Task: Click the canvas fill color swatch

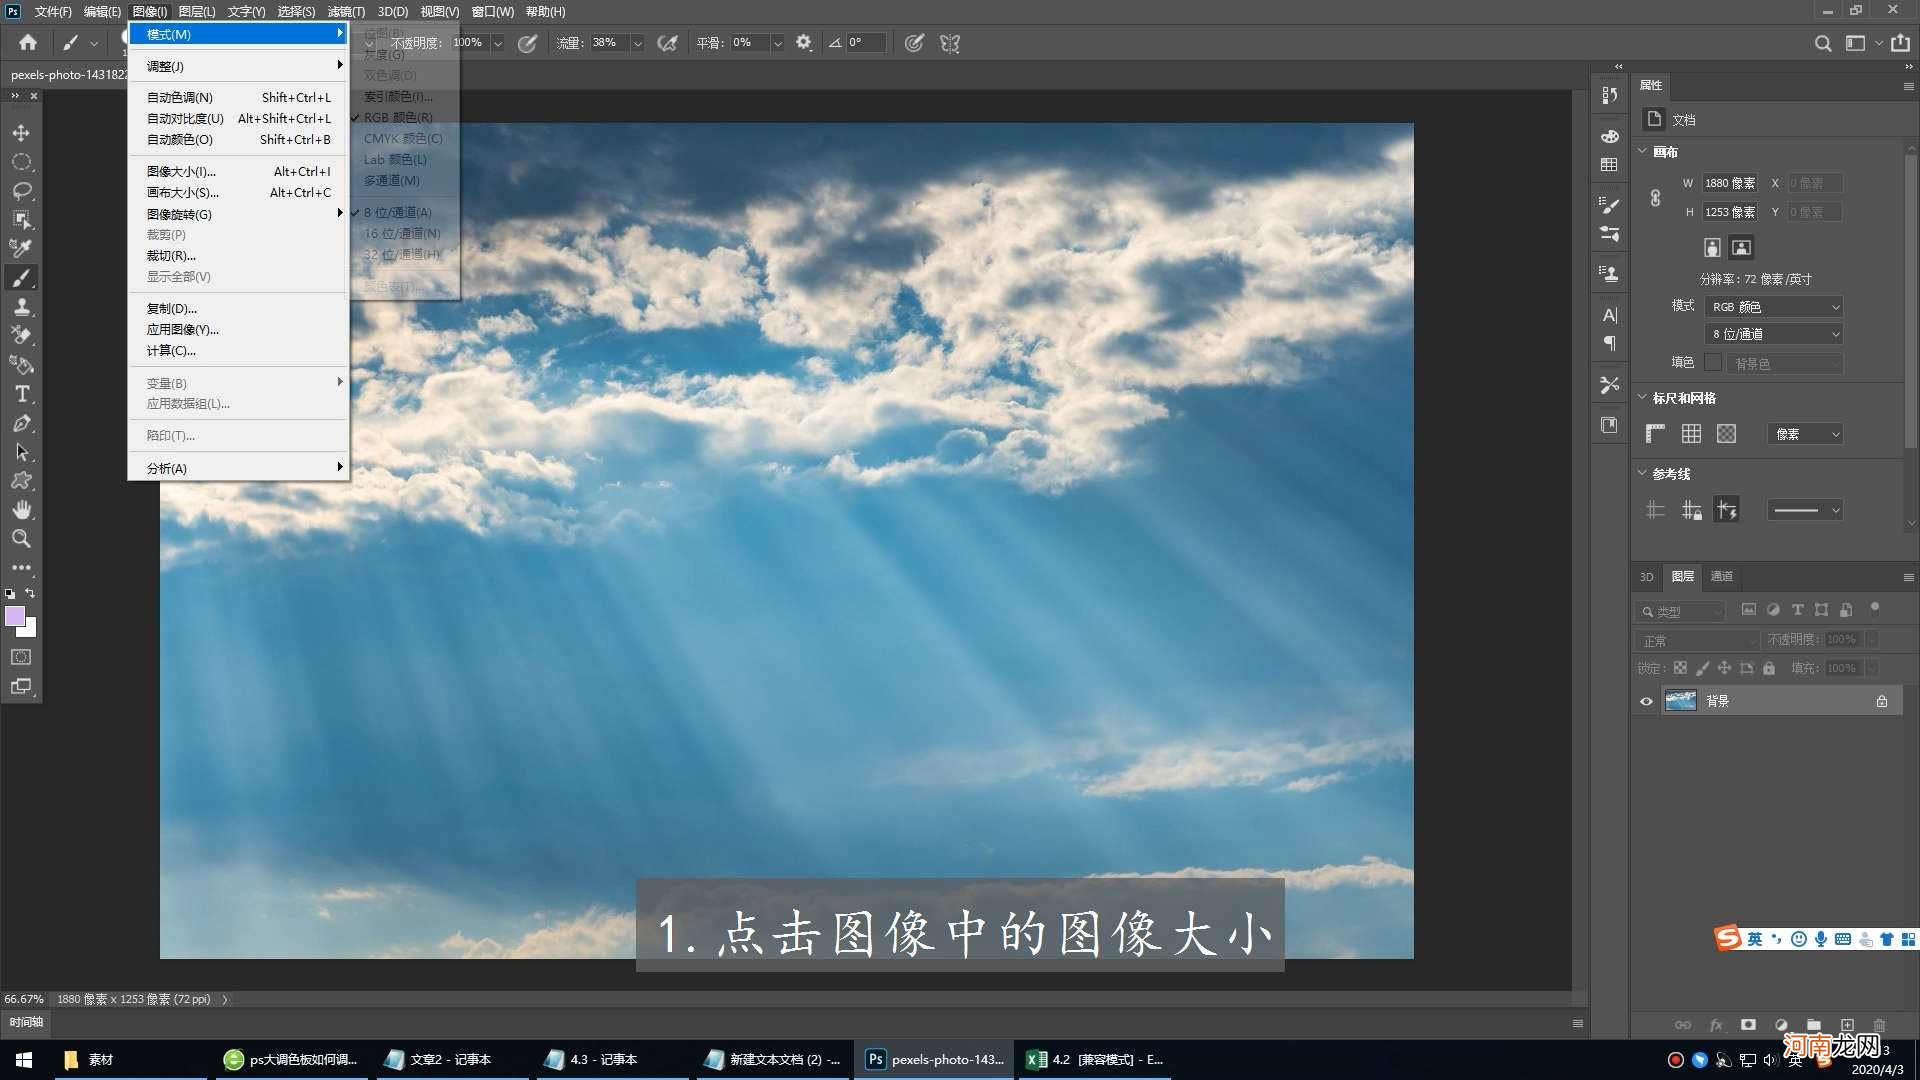Action: click(x=1712, y=362)
